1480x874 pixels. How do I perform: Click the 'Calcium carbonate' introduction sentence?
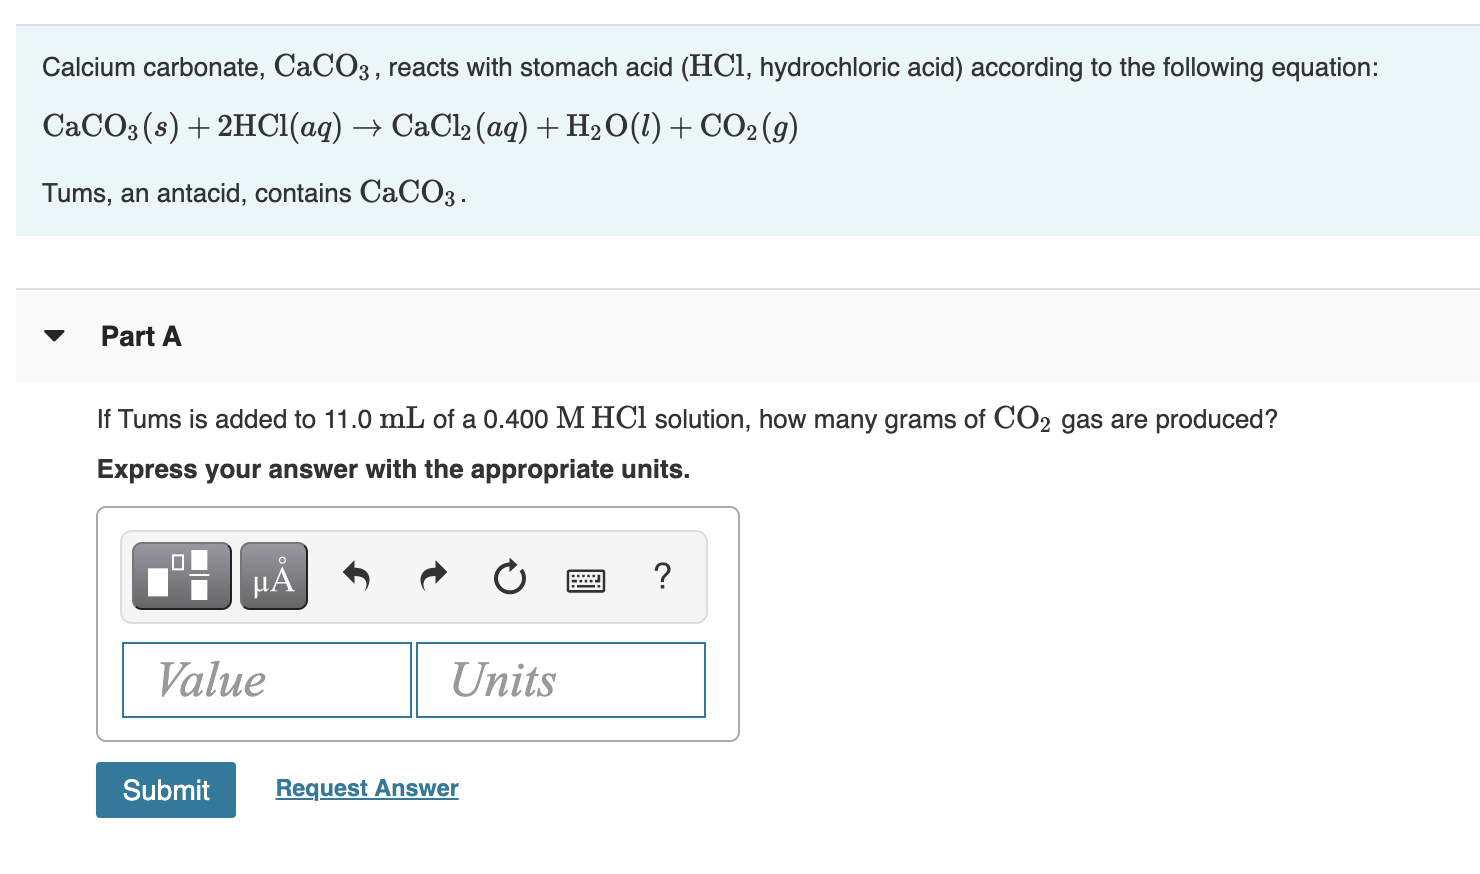tap(709, 67)
